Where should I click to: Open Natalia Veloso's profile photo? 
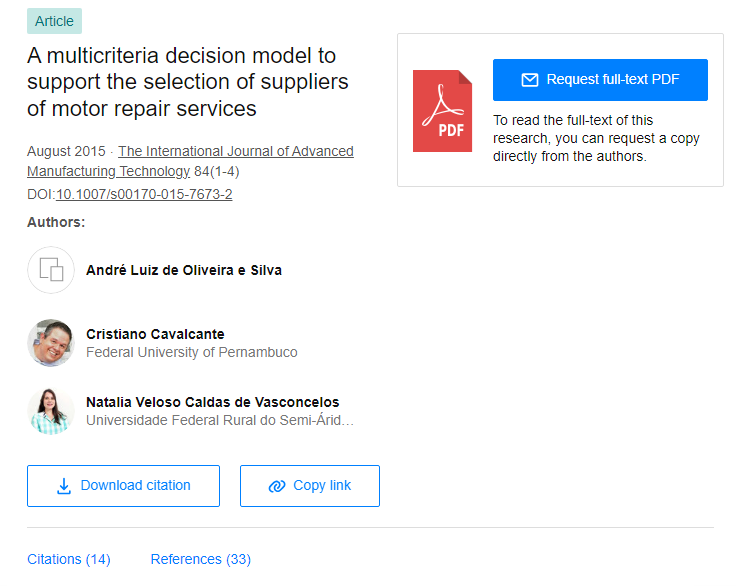pyautogui.click(x=51, y=411)
